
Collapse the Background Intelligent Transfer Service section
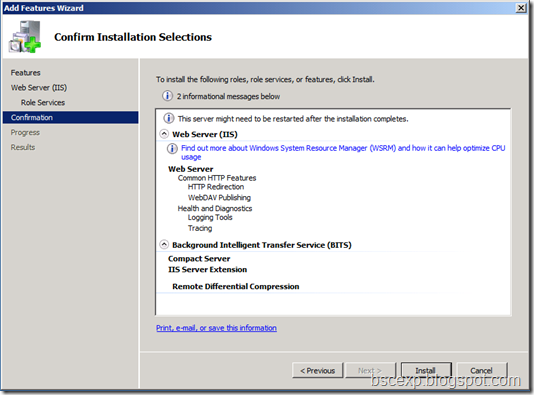(x=164, y=244)
